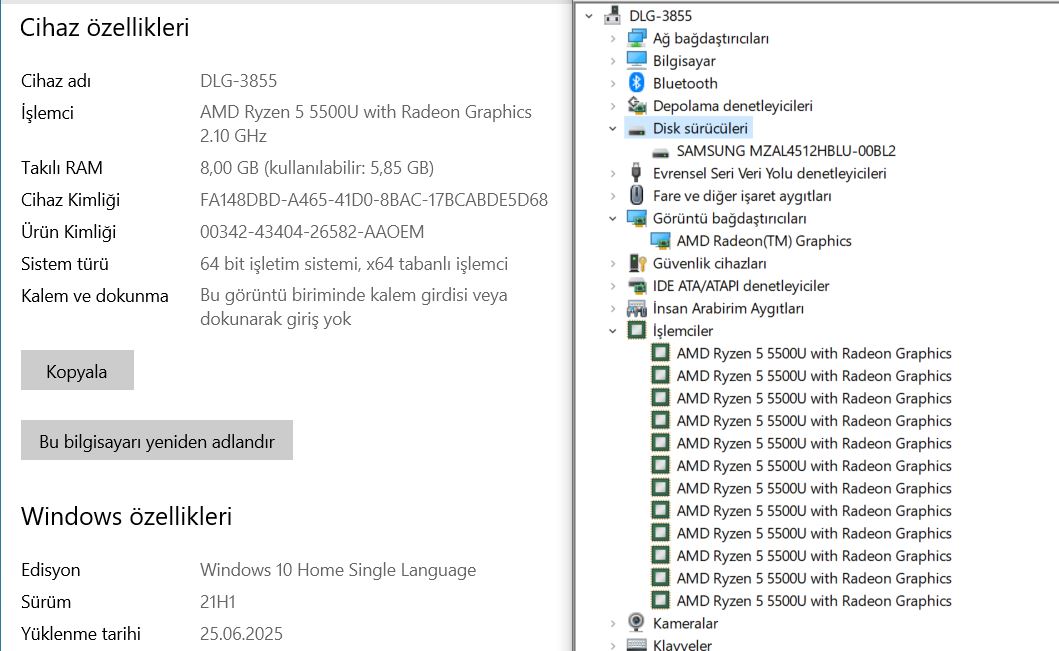
Task: Click the Kameralar webcam icon
Action: point(636,623)
